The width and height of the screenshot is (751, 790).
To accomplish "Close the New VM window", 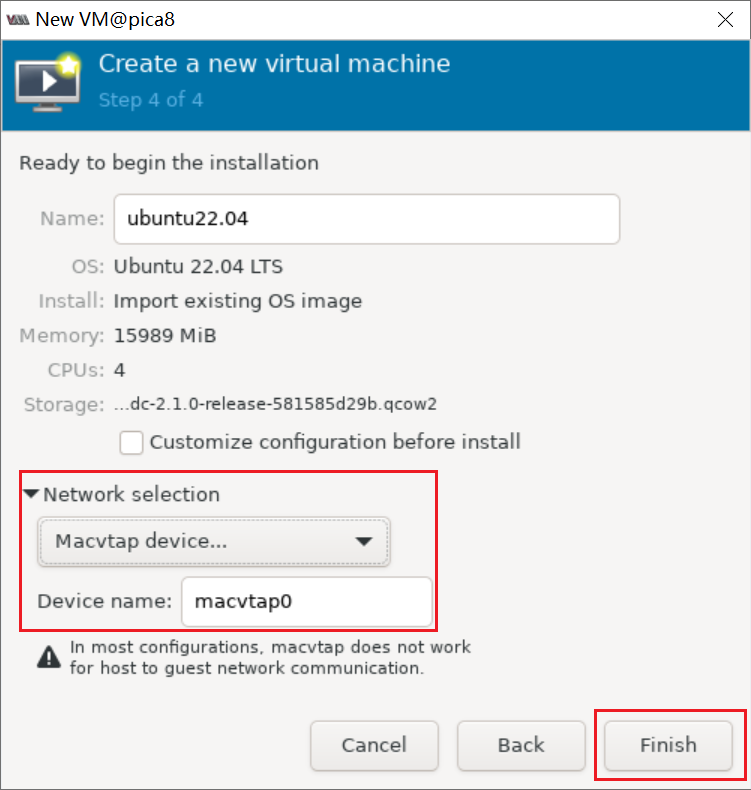I will tap(724, 19).
